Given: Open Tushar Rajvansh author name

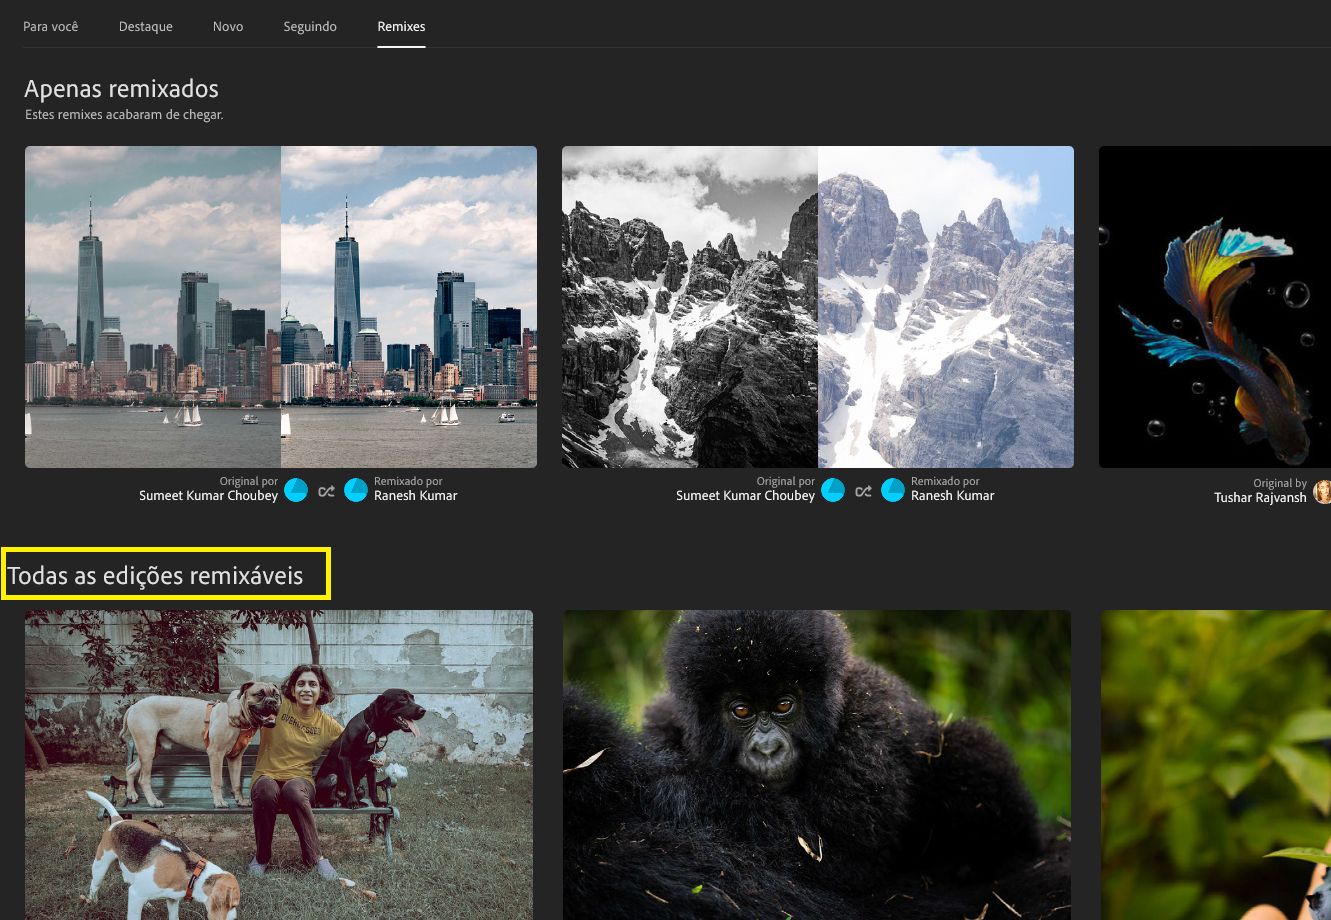Looking at the screenshot, I should click(x=1260, y=497).
